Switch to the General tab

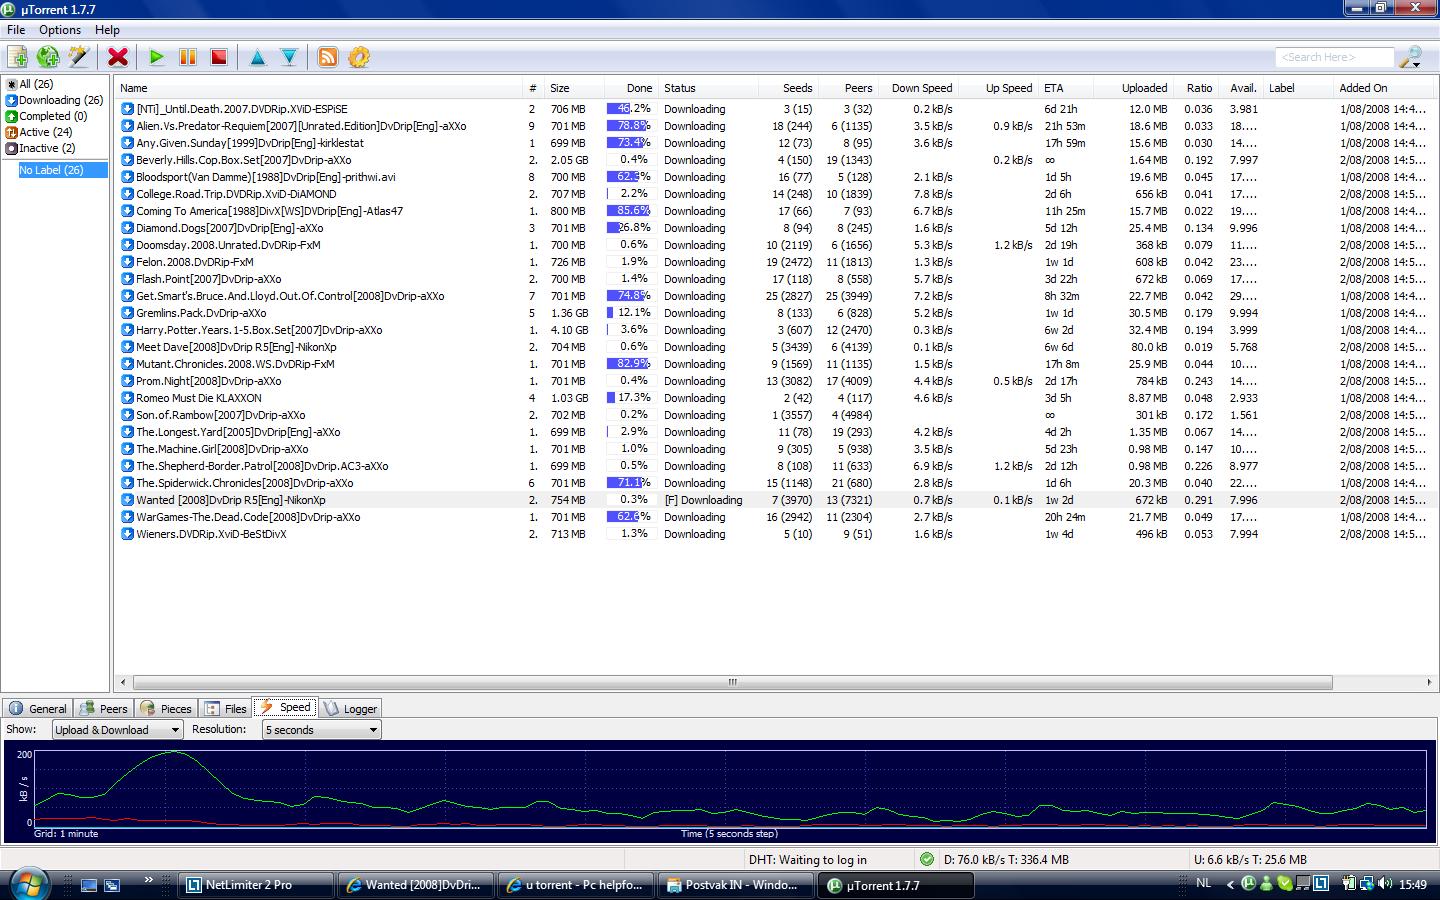tap(38, 708)
